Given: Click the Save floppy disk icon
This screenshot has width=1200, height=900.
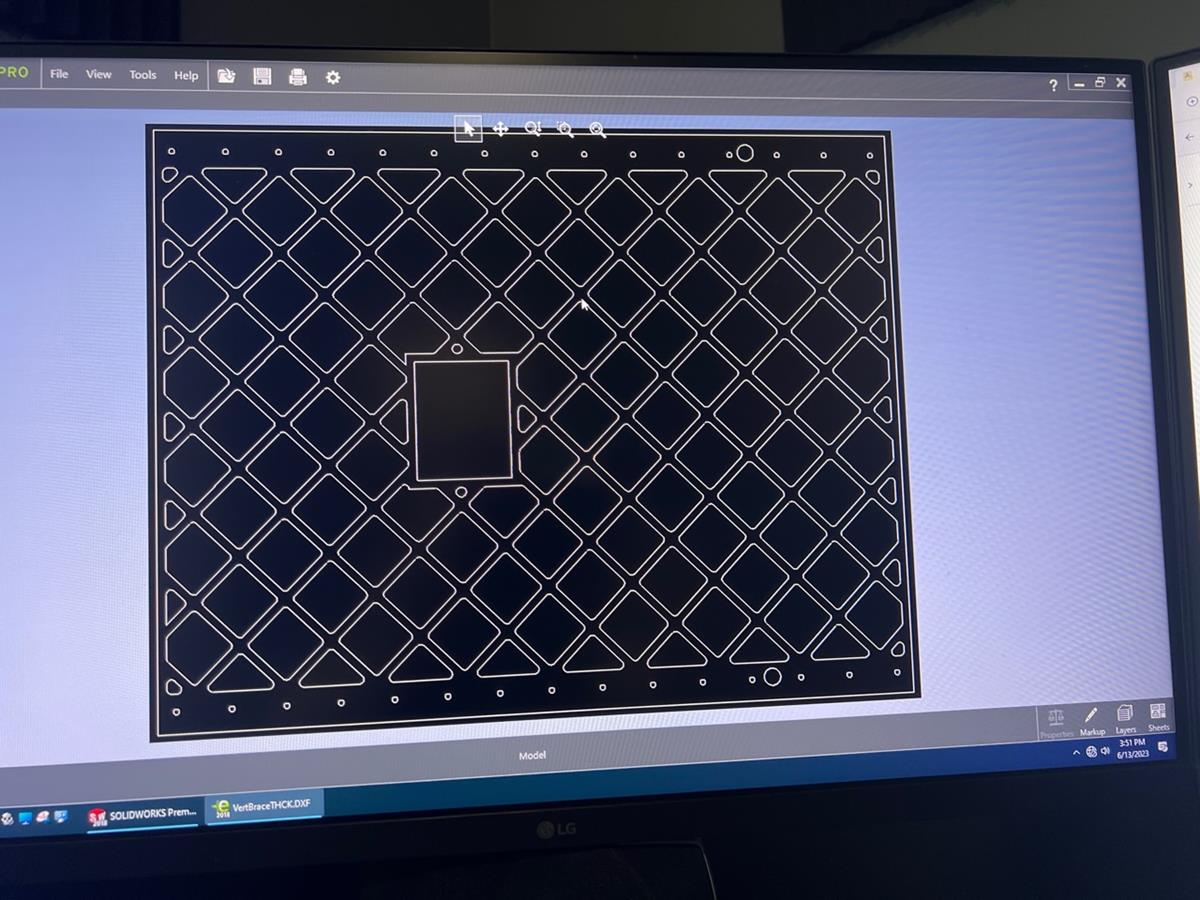Looking at the screenshot, I should (x=262, y=76).
